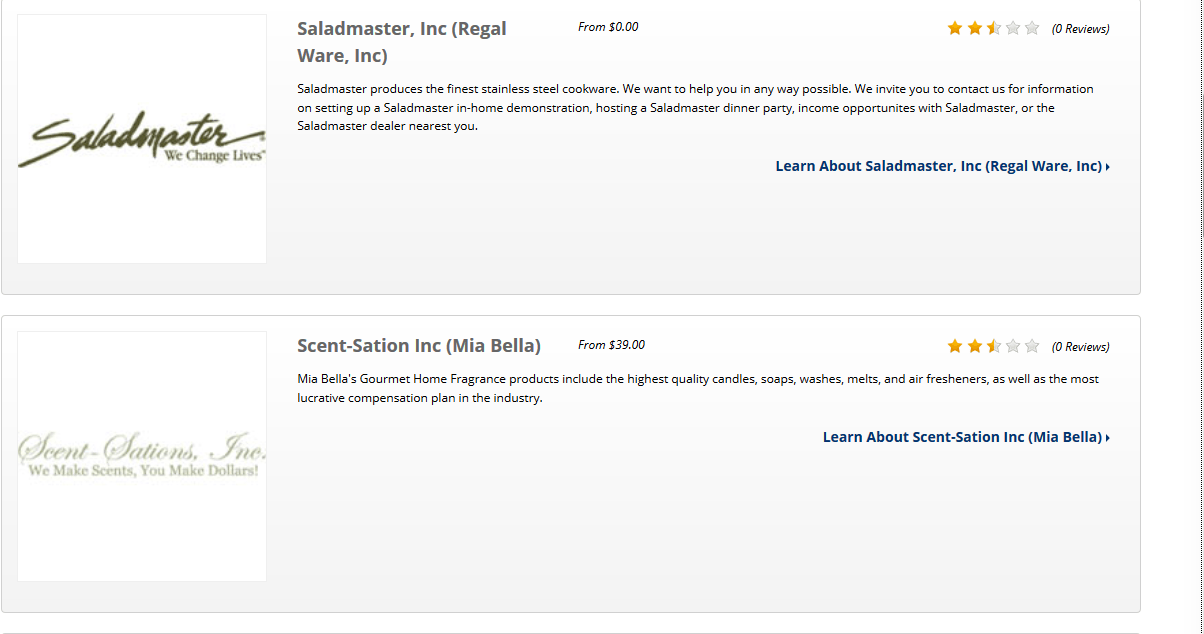Open the Scent-Sation Inc (Mia Bella) title
Image resolution: width=1204 pixels, height=634 pixels.
pyautogui.click(x=419, y=346)
